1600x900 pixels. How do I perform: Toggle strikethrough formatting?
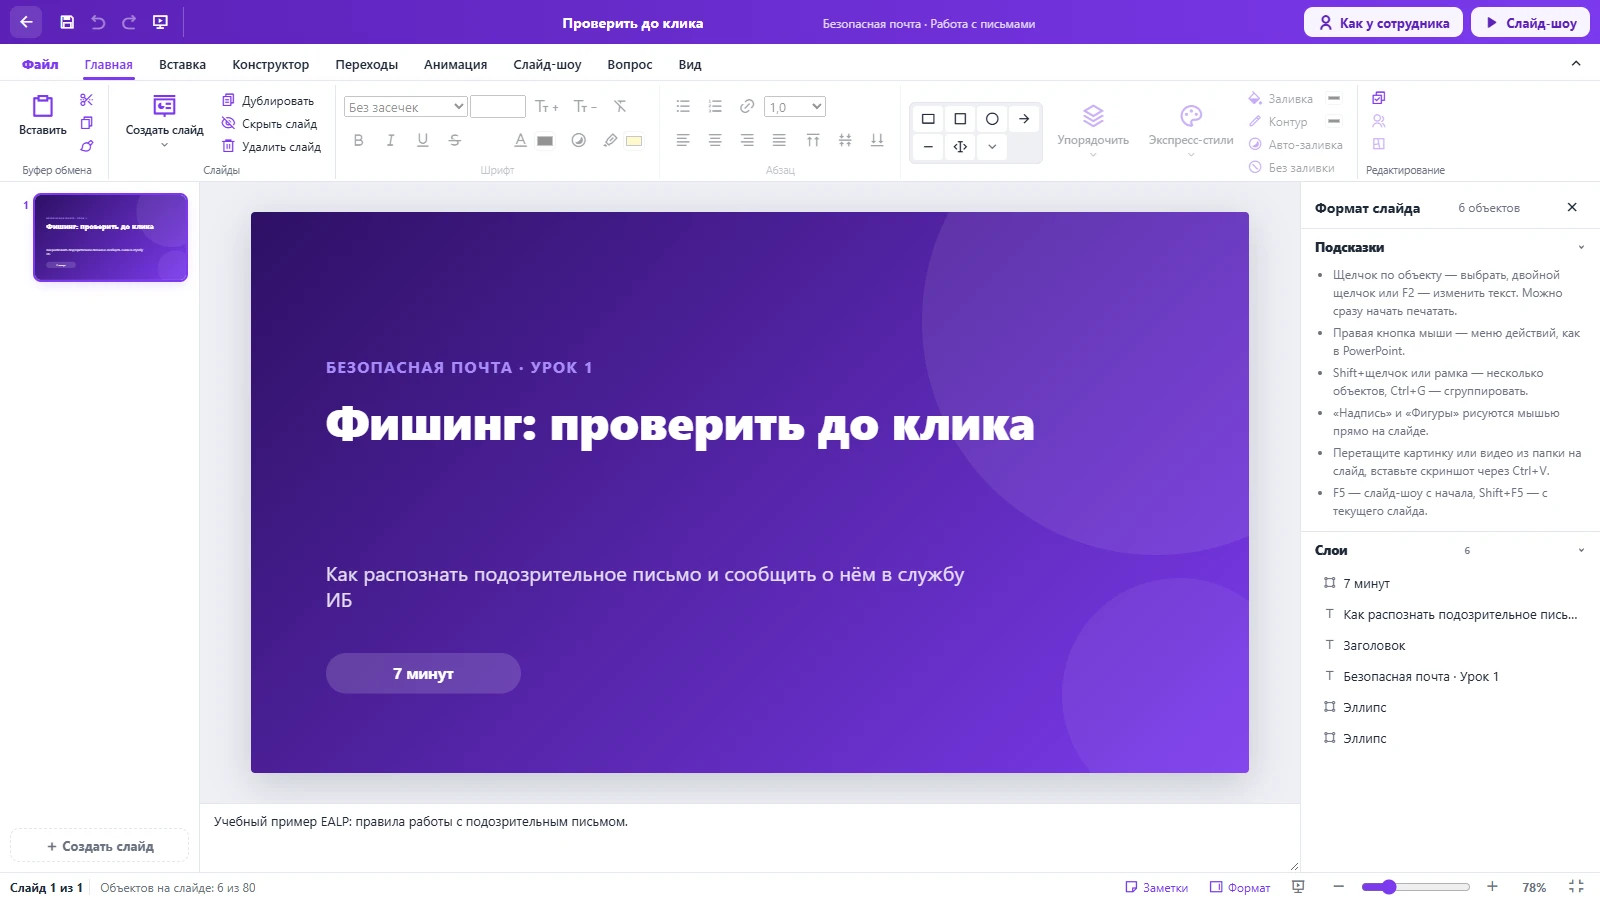click(455, 140)
